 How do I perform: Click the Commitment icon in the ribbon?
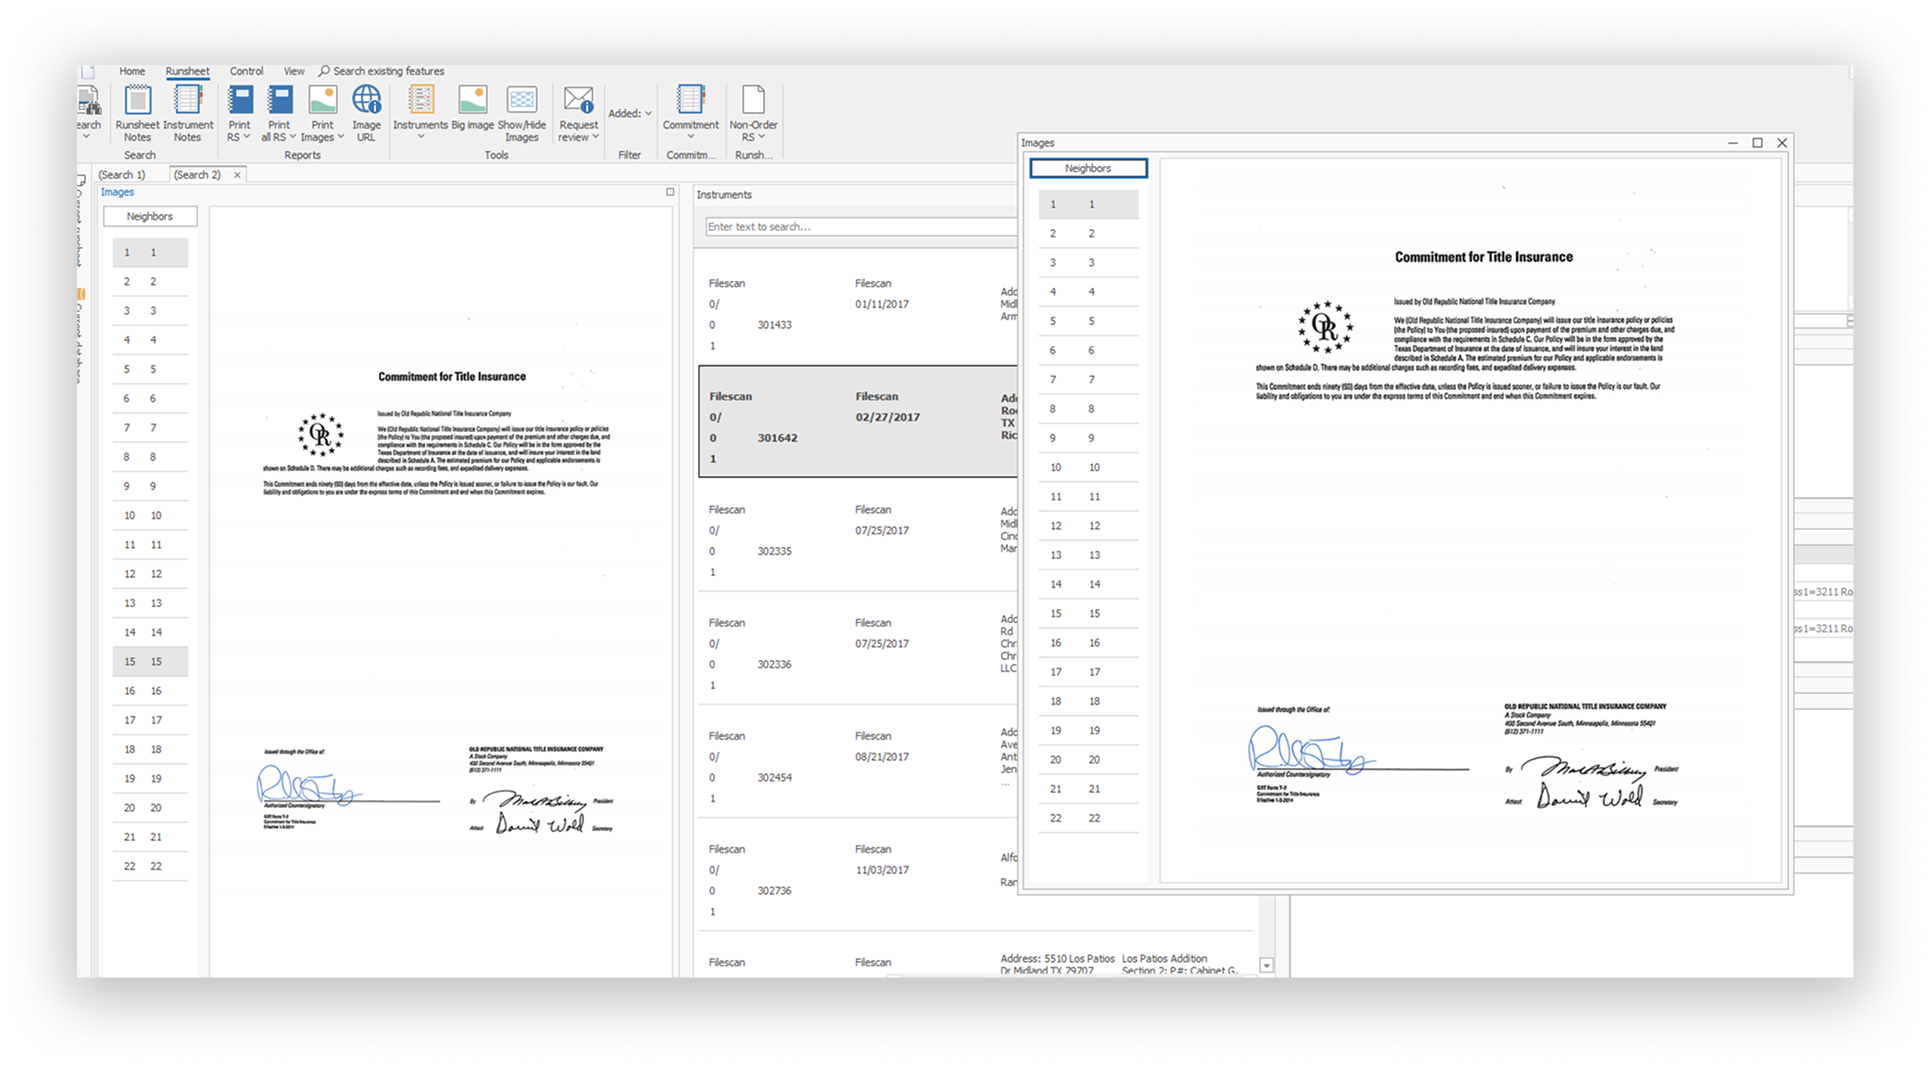(690, 100)
